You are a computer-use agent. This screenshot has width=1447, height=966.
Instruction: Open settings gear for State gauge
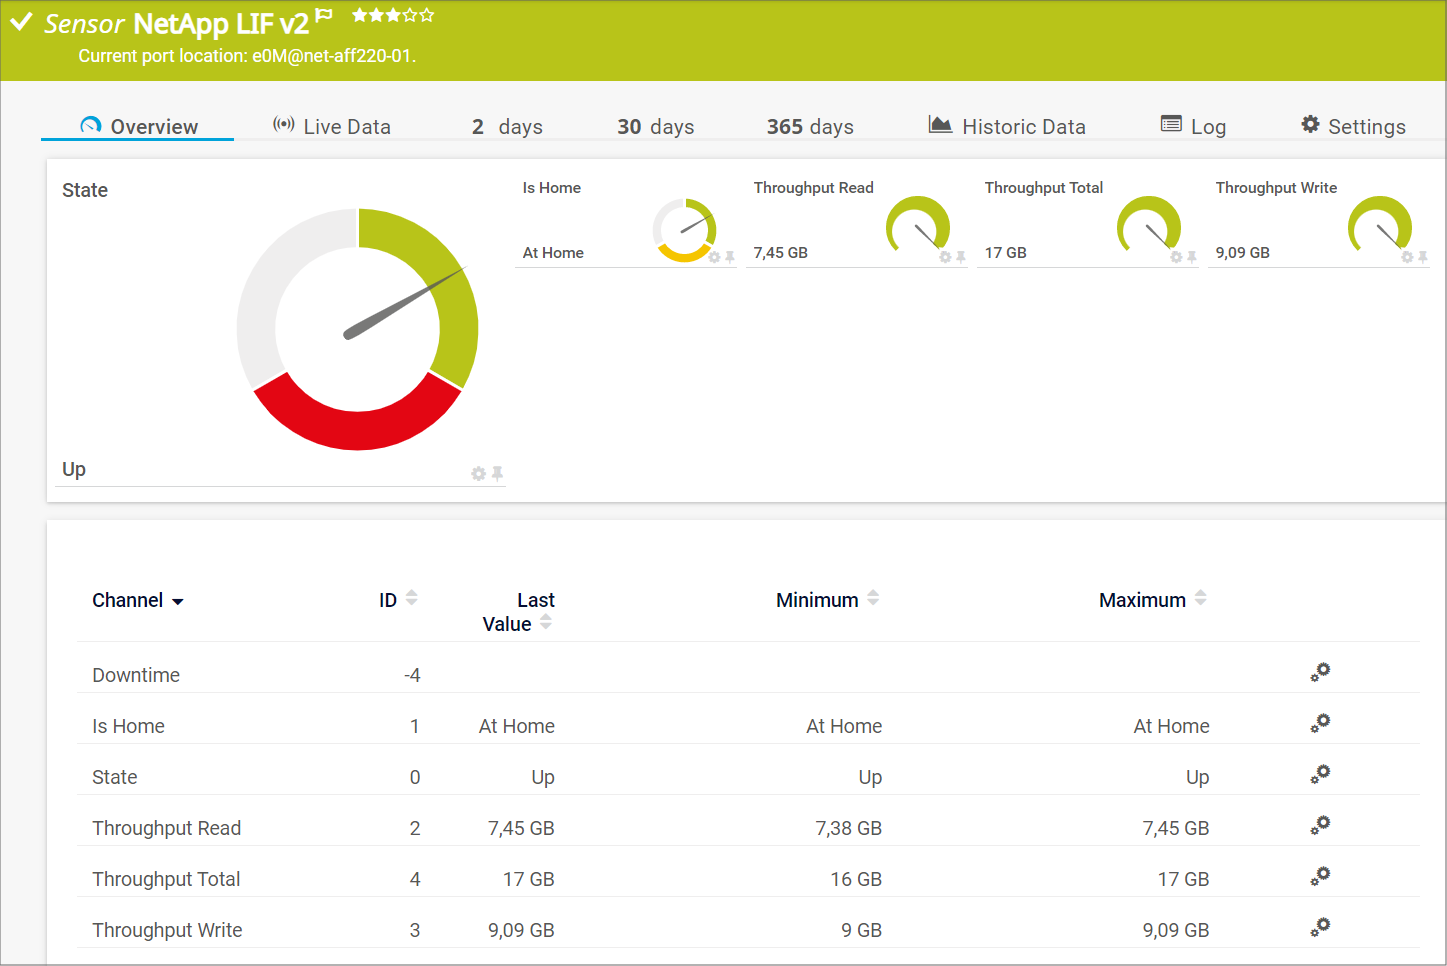(x=478, y=473)
